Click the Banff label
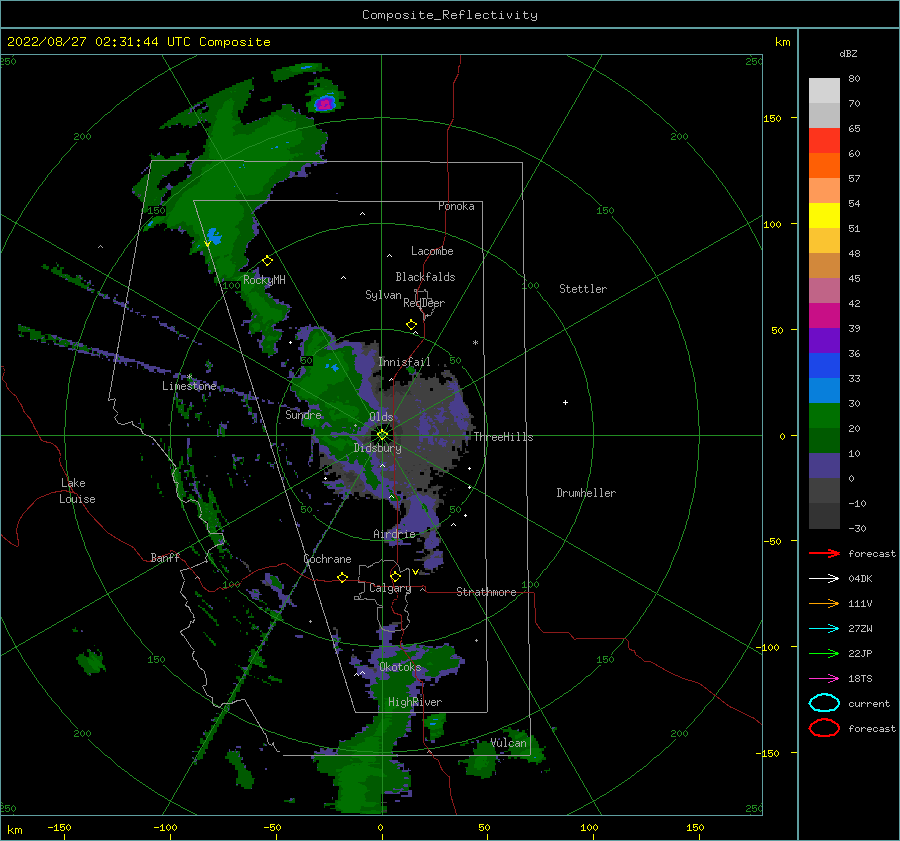Screen dimensions: 900x841 (x=165, y=557)
